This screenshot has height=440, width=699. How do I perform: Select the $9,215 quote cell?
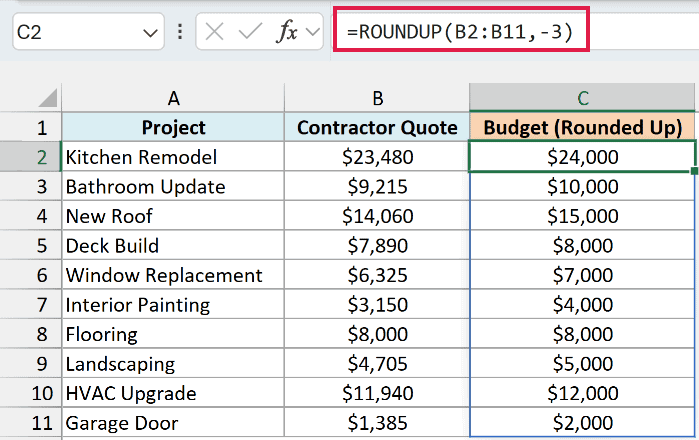click(x=377, y=186)
